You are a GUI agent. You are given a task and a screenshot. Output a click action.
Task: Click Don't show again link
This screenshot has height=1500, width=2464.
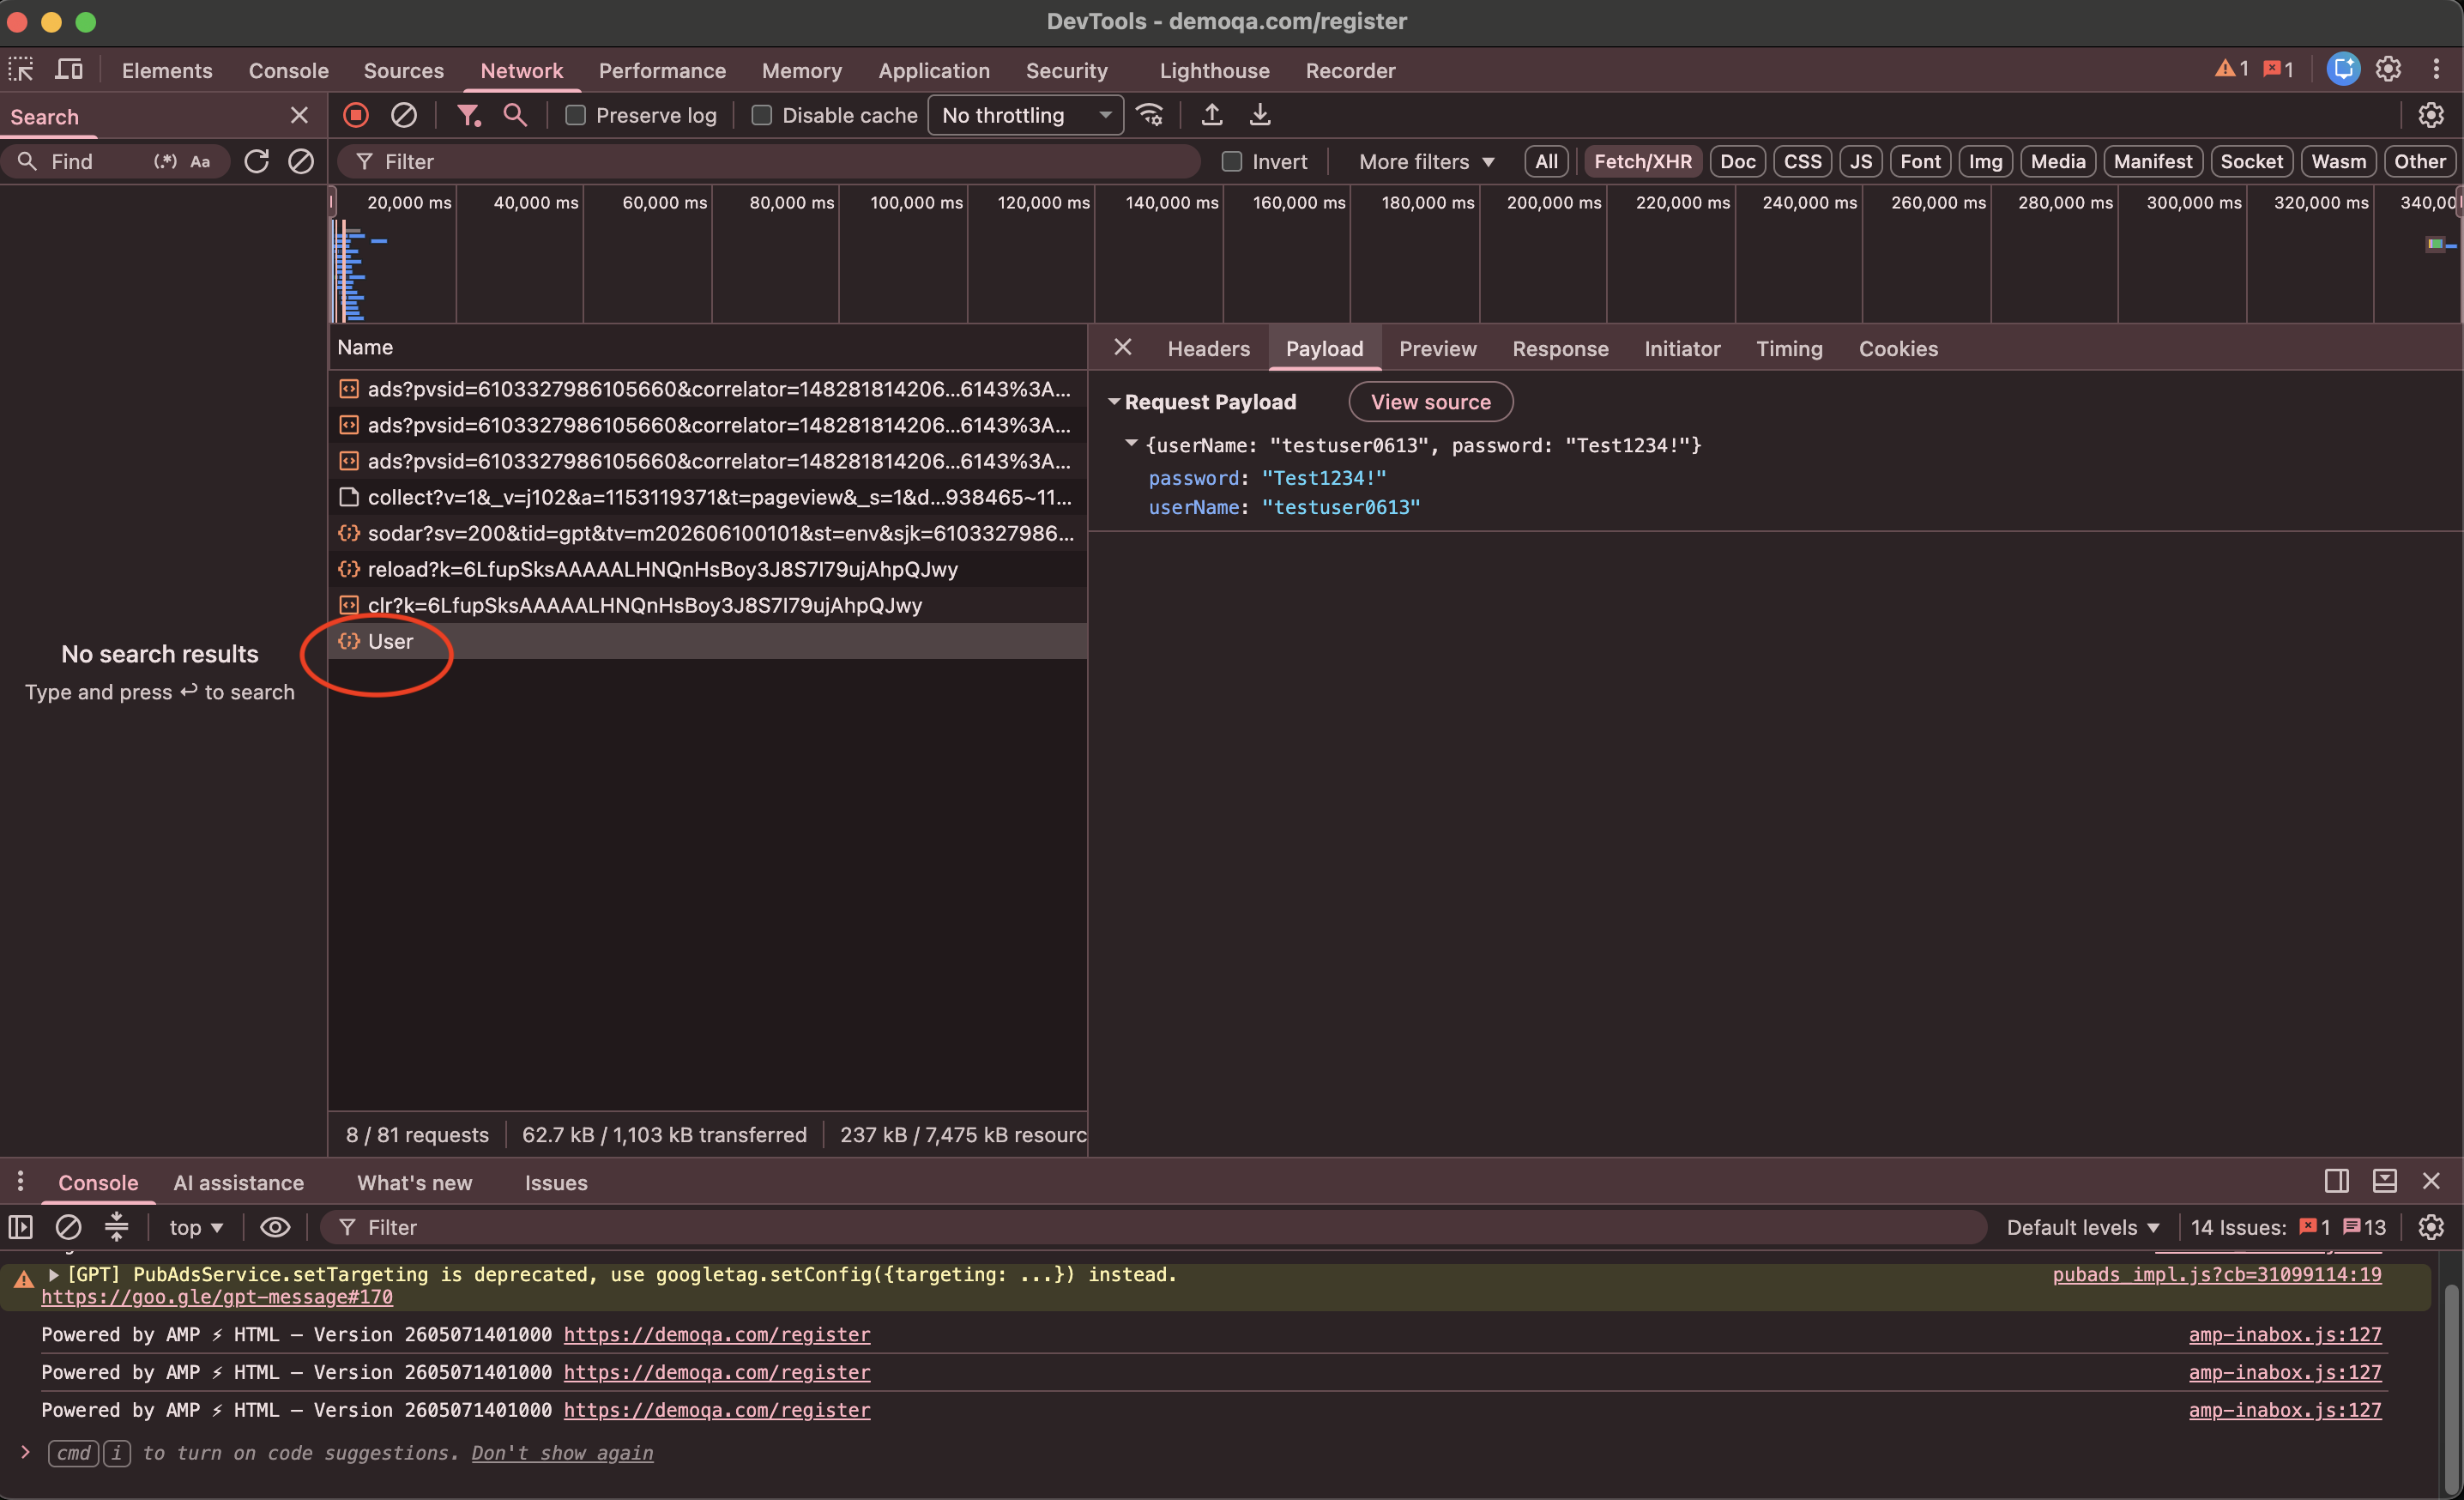[x=562, y=1452]
